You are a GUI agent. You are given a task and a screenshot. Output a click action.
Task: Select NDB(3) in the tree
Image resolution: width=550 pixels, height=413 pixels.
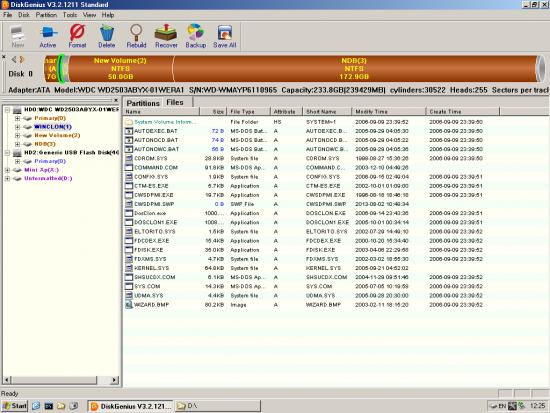point(45,144)
